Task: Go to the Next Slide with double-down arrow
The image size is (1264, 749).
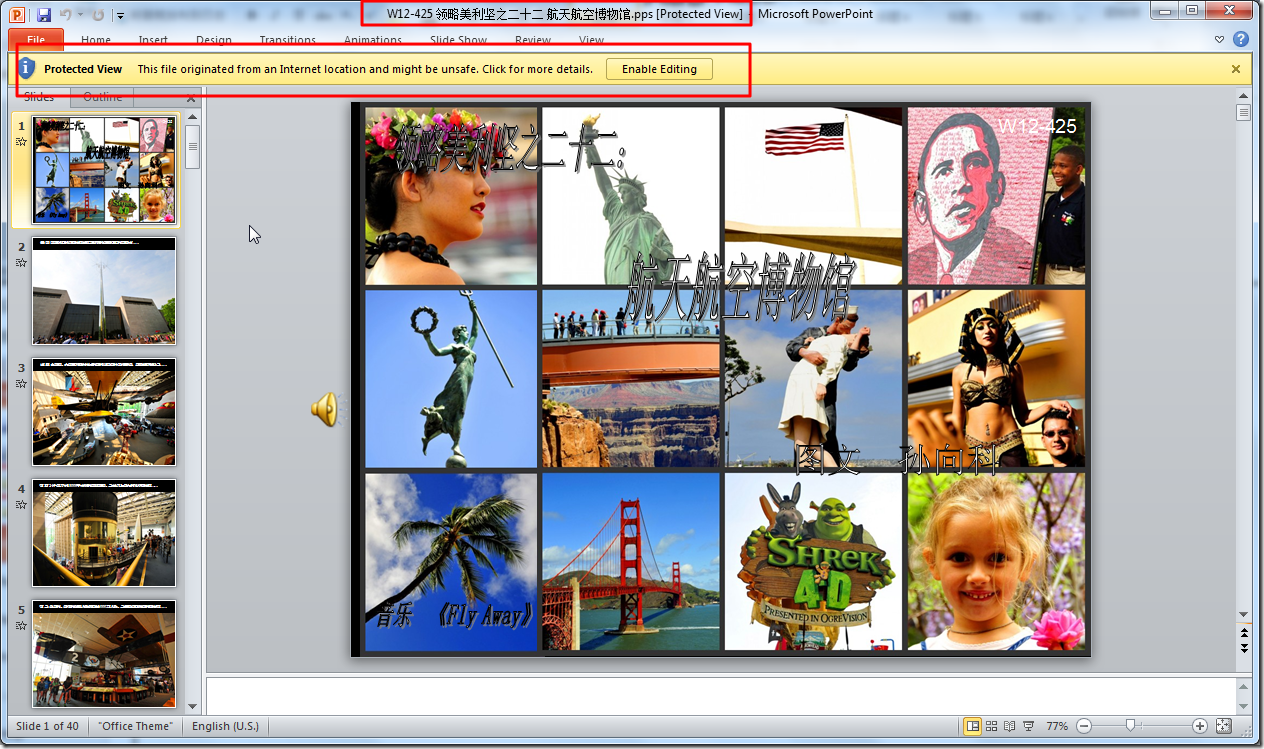Action: click(x=1244, y=648)
